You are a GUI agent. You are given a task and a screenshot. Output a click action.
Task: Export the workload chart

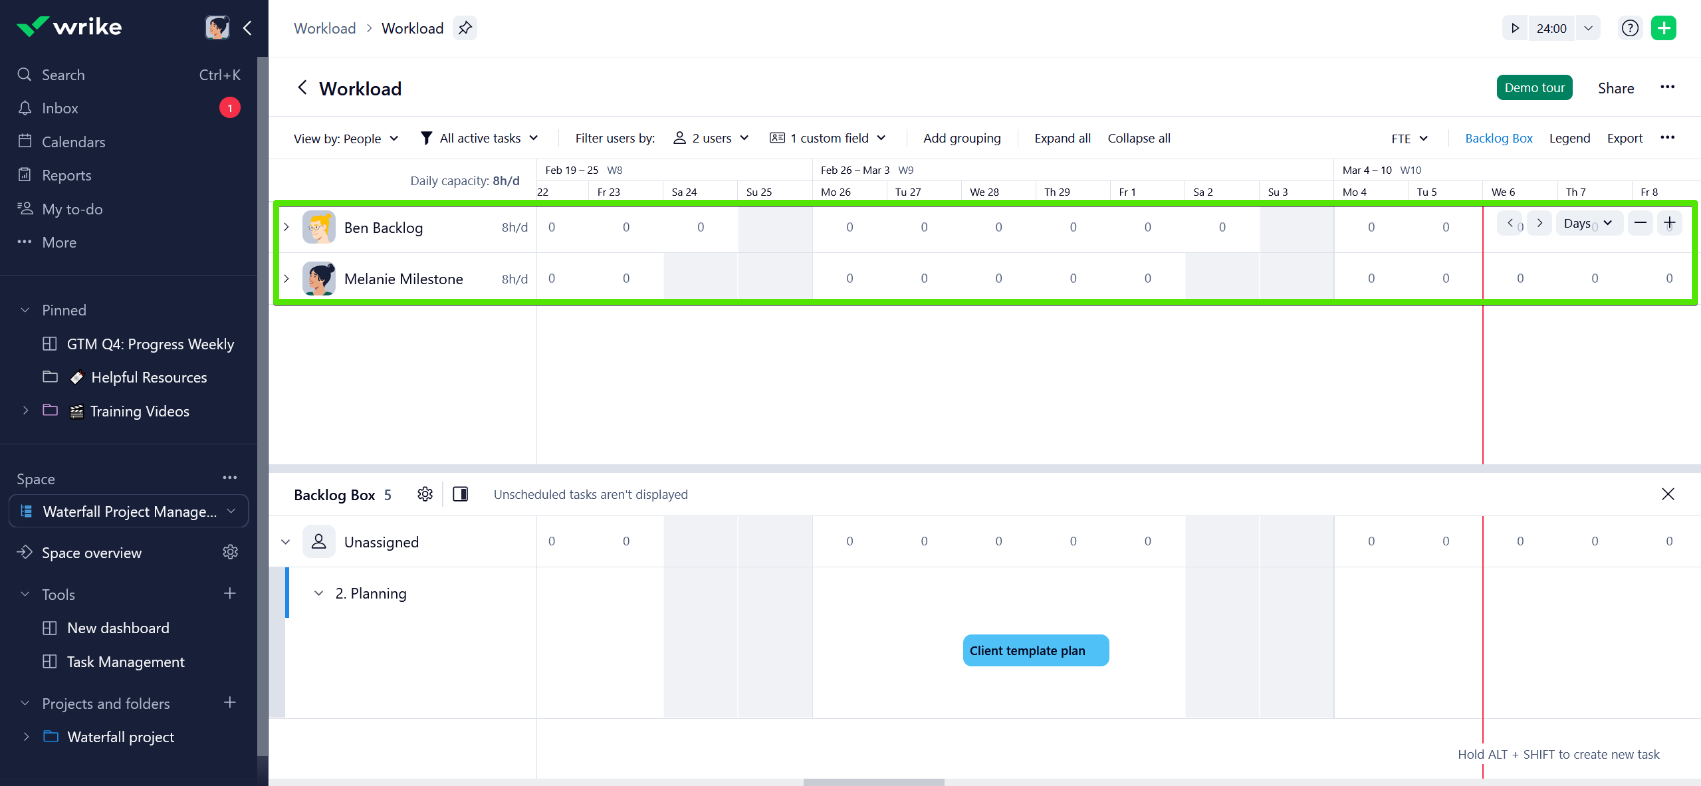1624,138
